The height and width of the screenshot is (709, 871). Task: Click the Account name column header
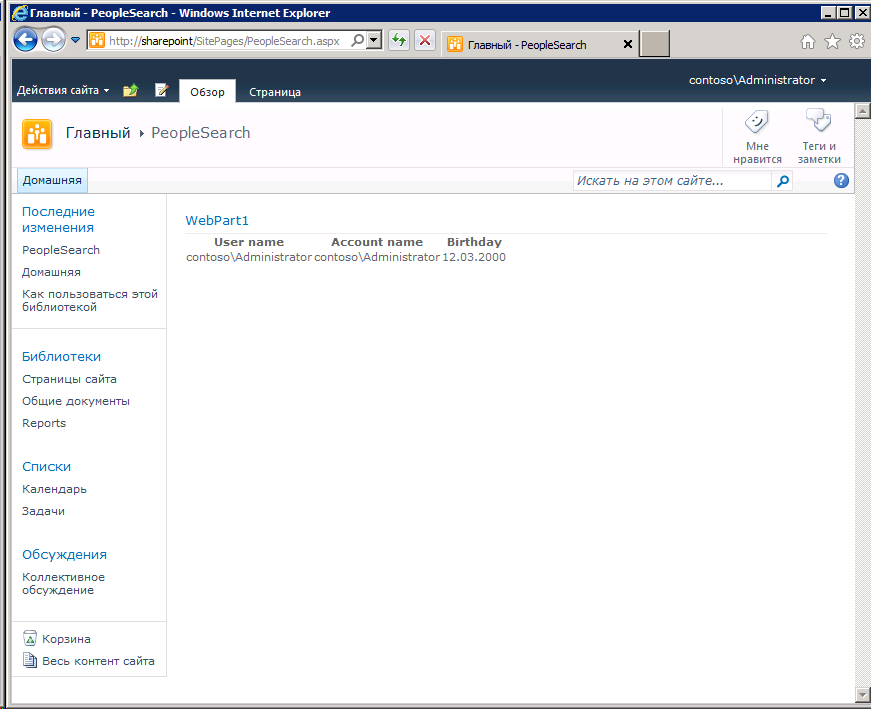(377, 242)
